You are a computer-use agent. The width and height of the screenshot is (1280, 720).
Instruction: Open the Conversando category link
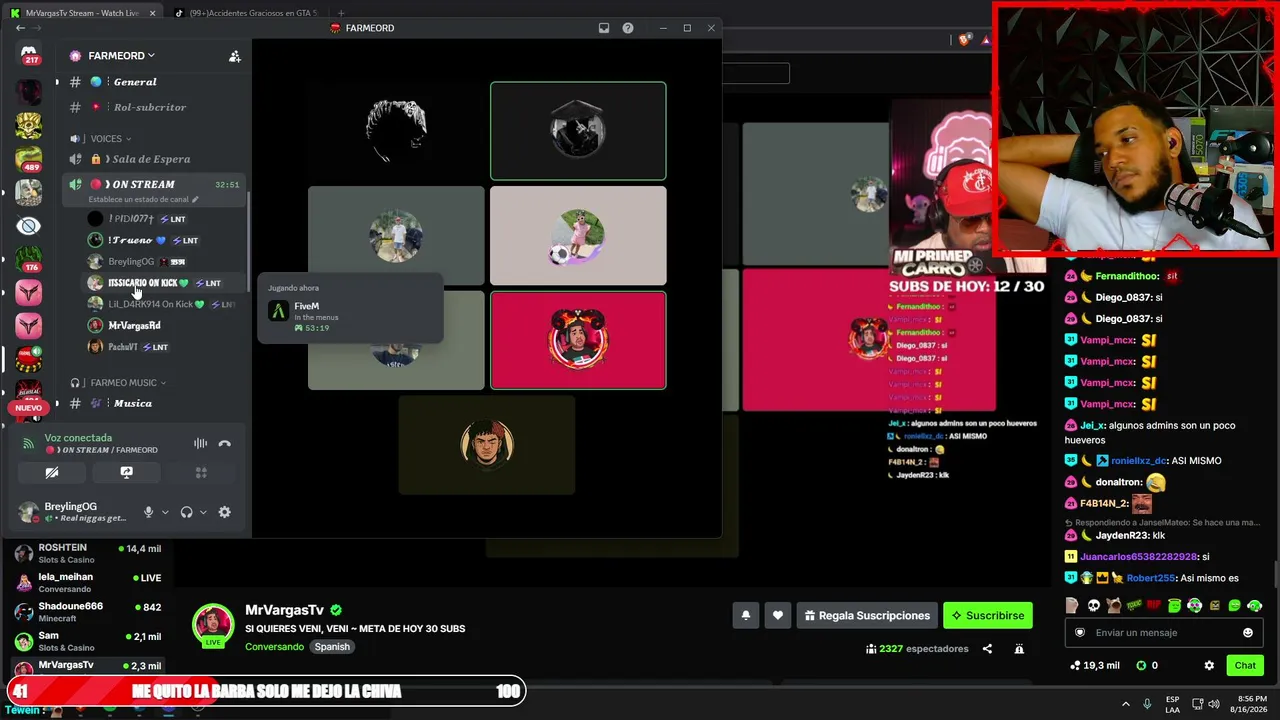274,647
